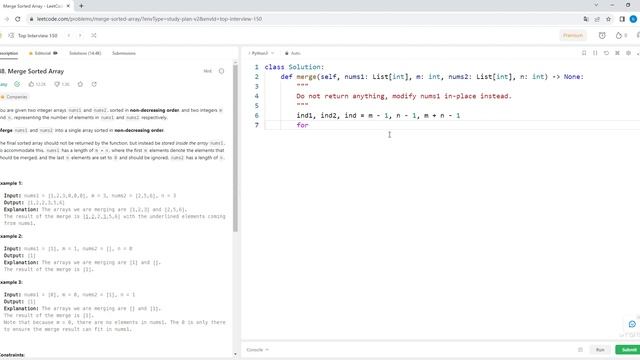
Task: Switch to the Solutions tab
Action: point(85,53)
